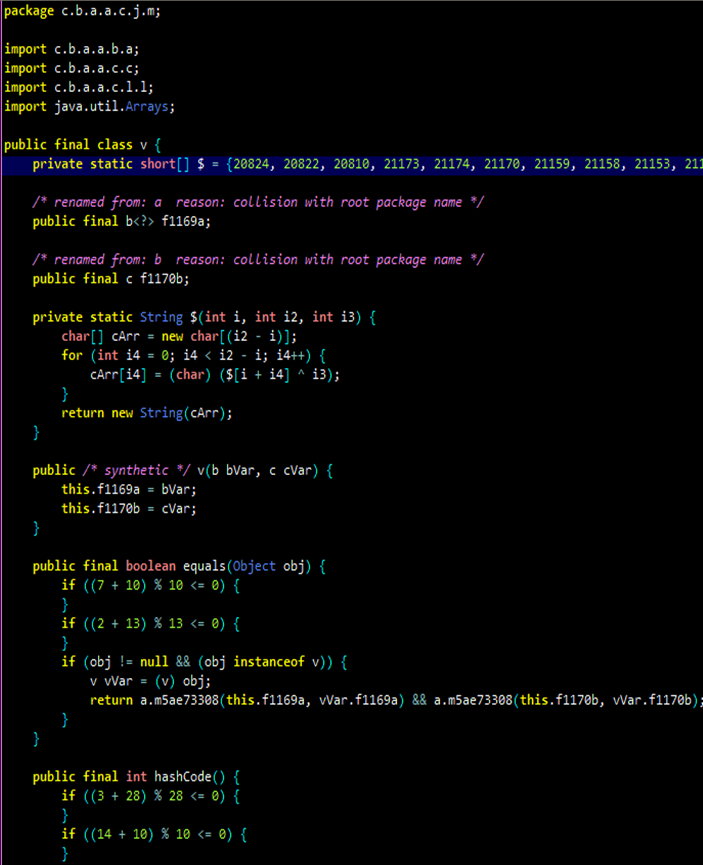Click the for loop header with i4

point(194,355)
